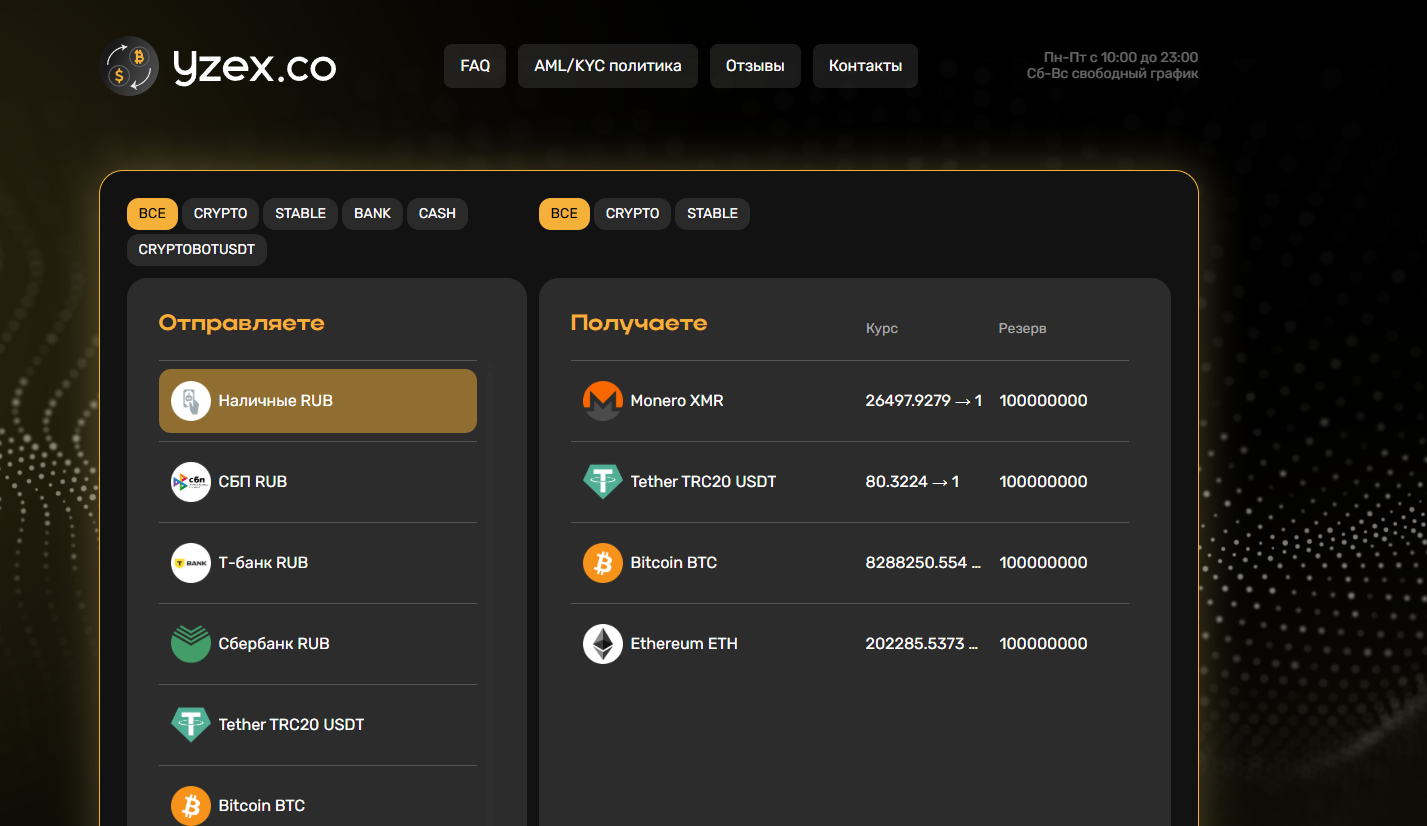Choose Tether TRC20 USDT to send
The image size is (1427, 826).
pos(318,725)
